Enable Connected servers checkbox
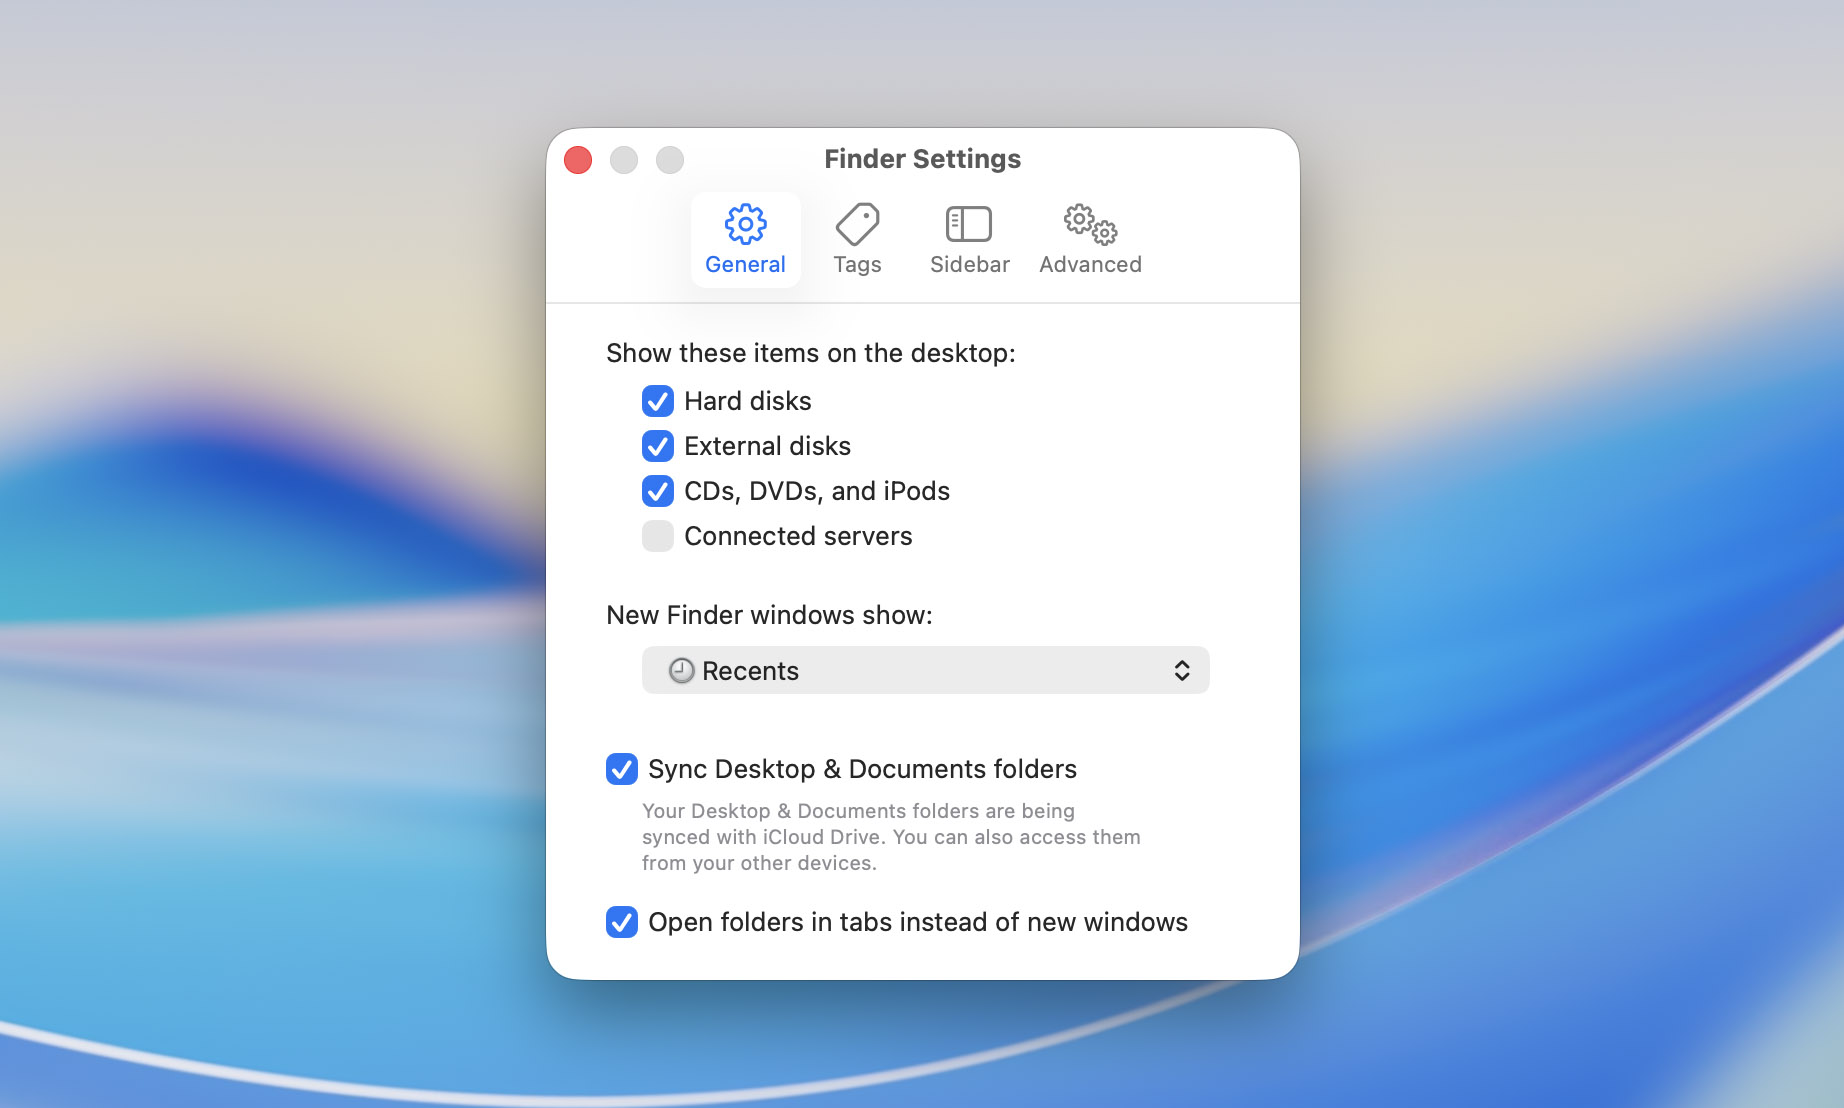Viewport: 1844px width, 1108px height. pyautogui.click(x=658, y=536)
